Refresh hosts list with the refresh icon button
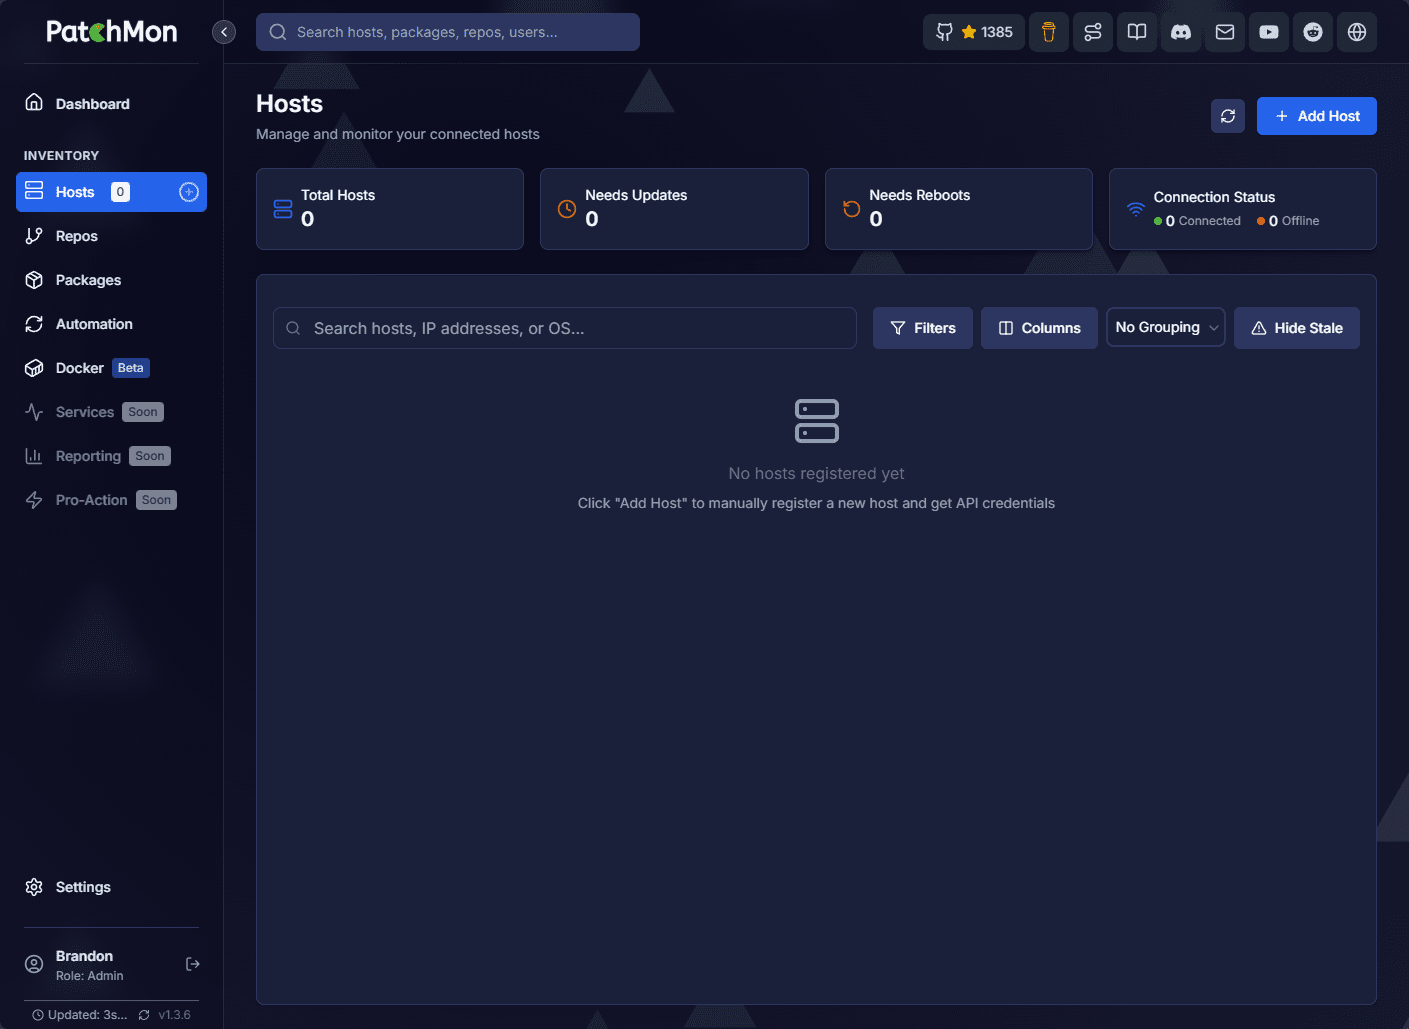1409x1029 pixels. pos(1228,116)
